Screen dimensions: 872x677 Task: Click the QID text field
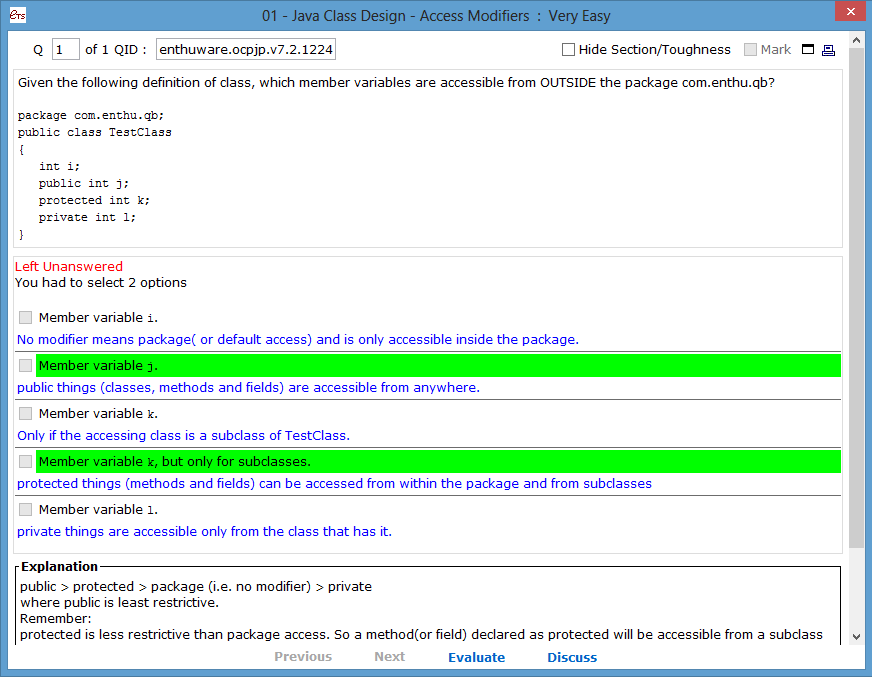click(x=245, y=50)
